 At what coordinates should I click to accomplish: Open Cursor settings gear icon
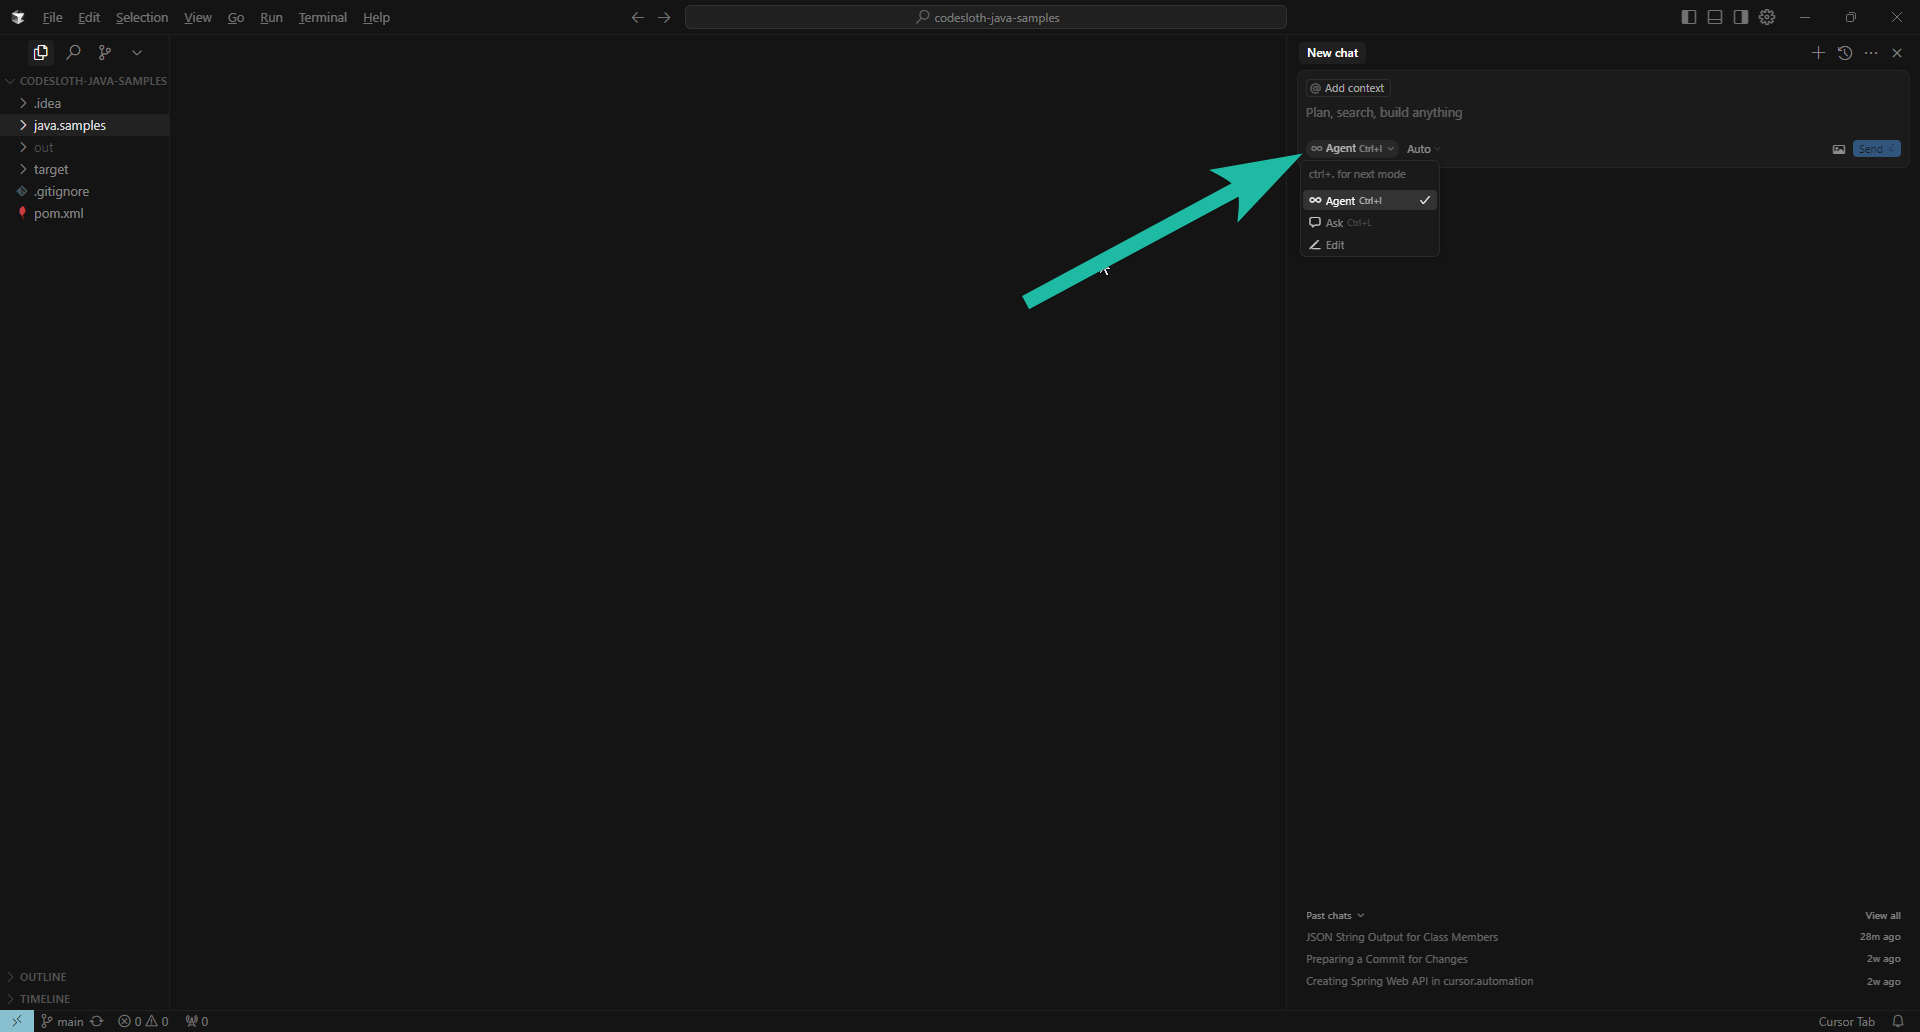click(x=1767, y=17)
